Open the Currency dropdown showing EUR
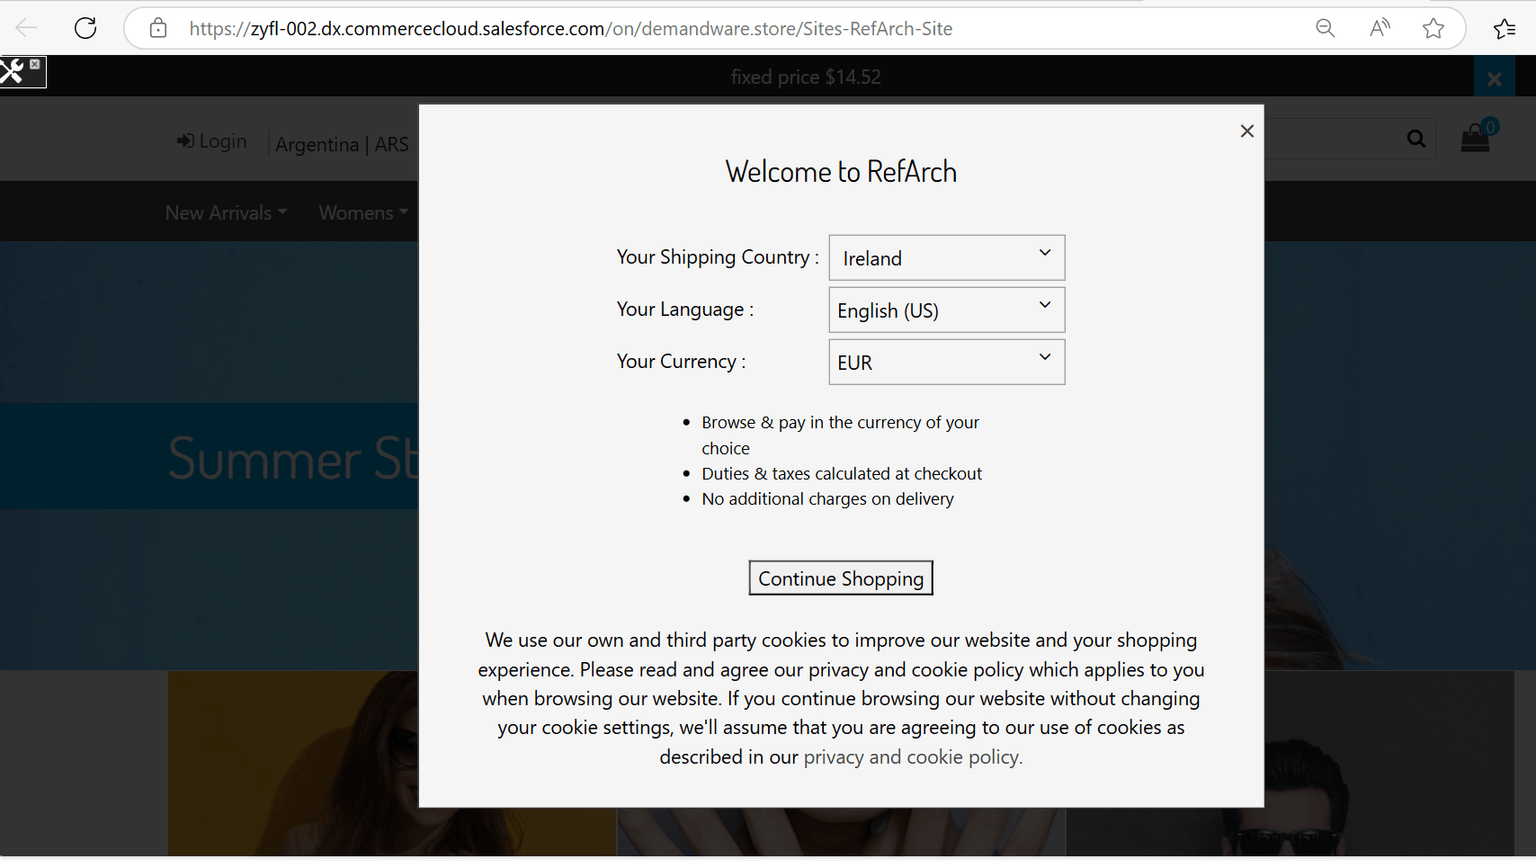Image resolution: width=1536 pixels, height=861 pixels. 946,362
